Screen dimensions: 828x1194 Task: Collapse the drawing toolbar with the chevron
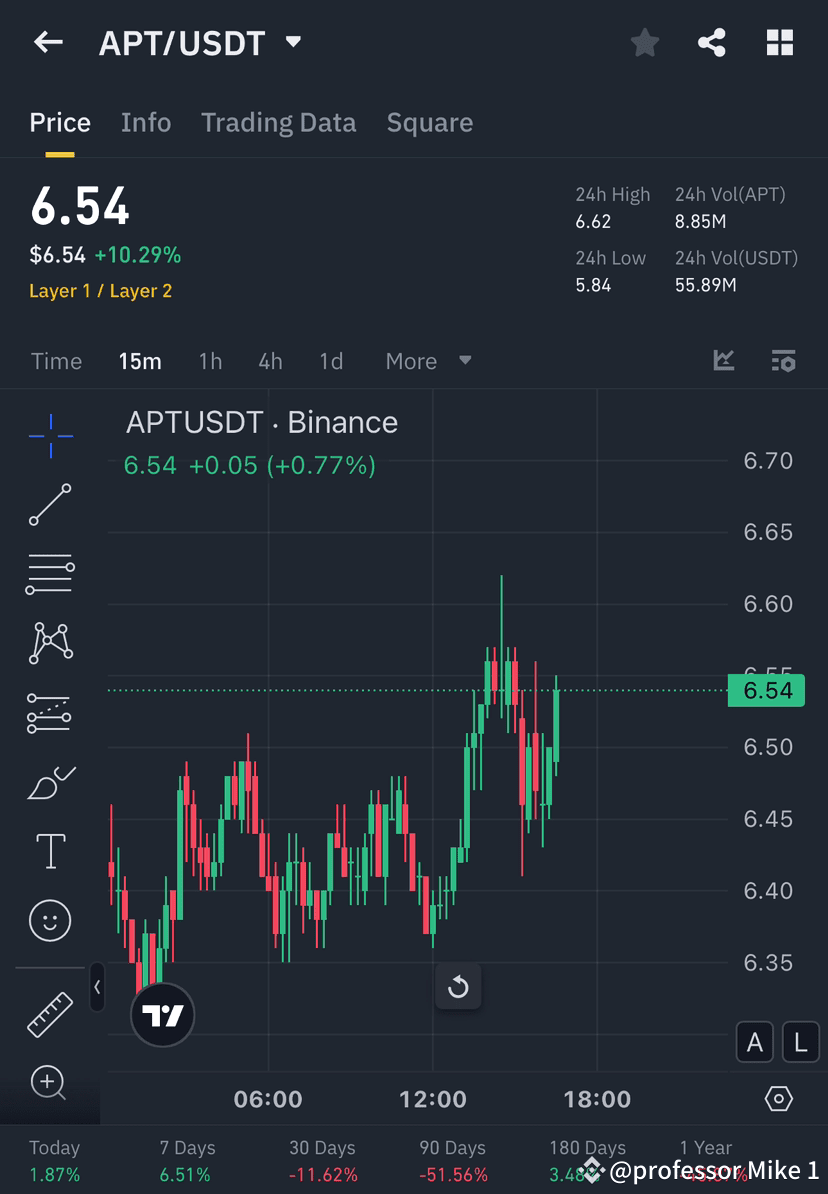pyautogui.click(x=97, y=987)
